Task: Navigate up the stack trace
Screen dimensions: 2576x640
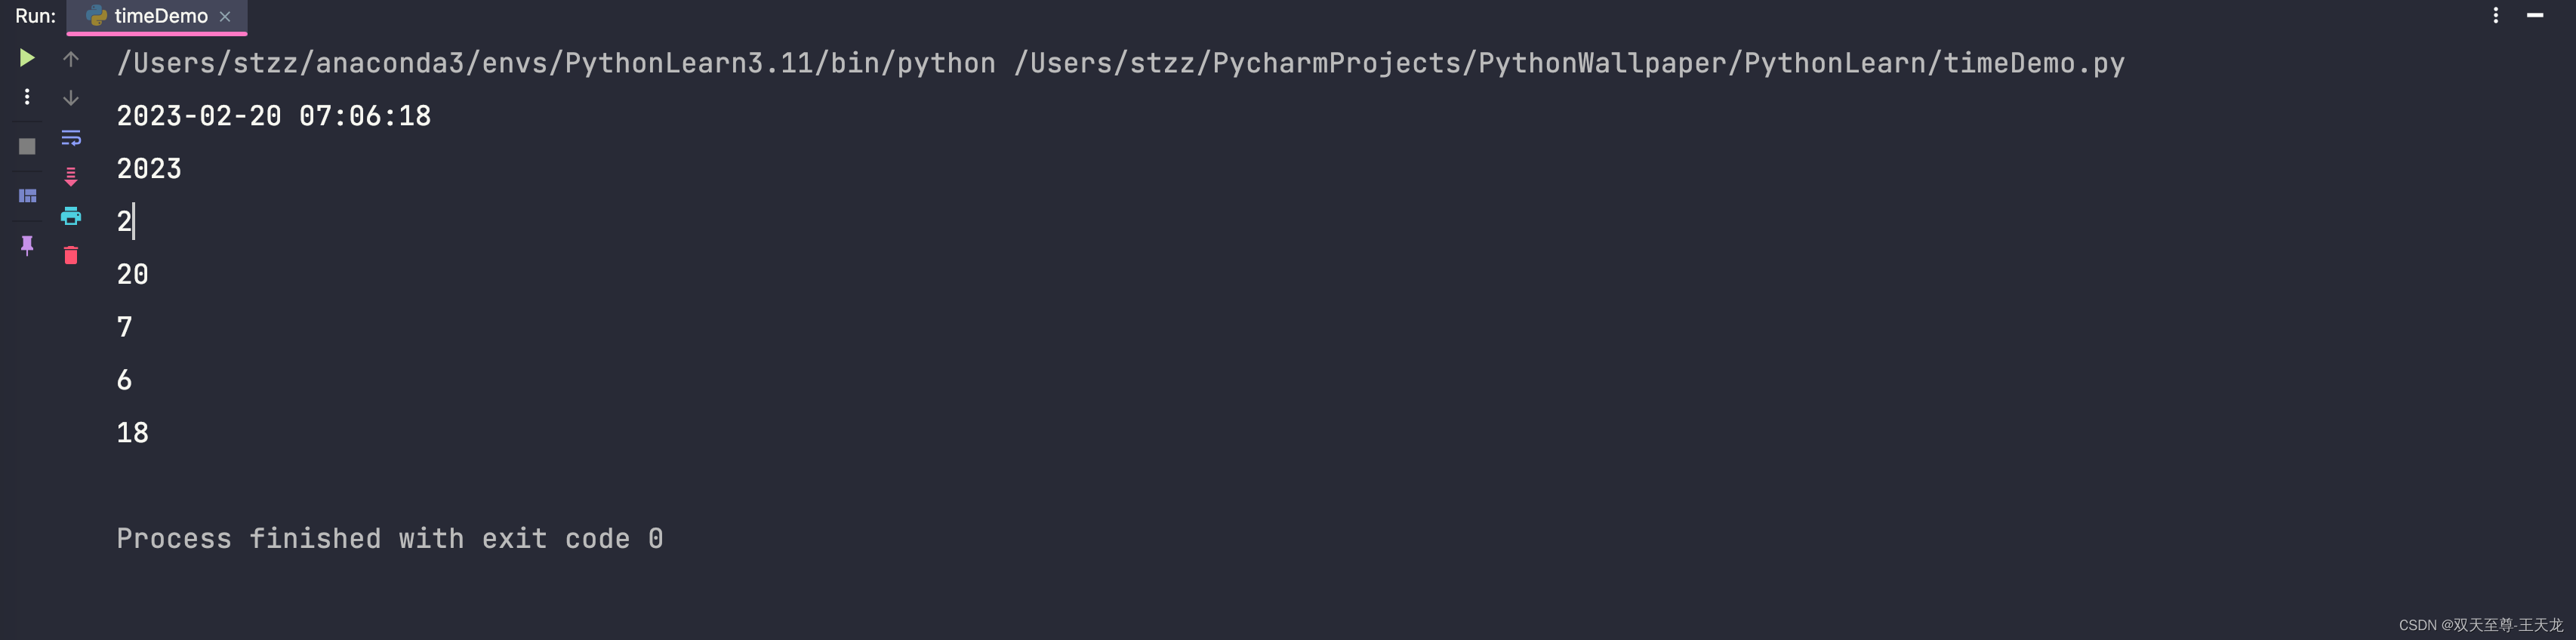Action: [70, 58]
